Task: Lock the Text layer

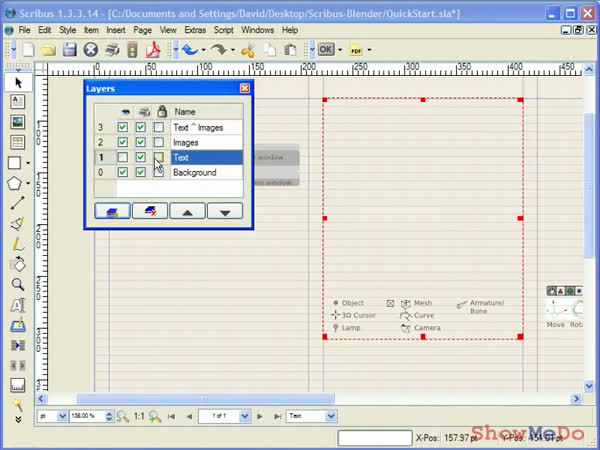Action: click(159, 157)
